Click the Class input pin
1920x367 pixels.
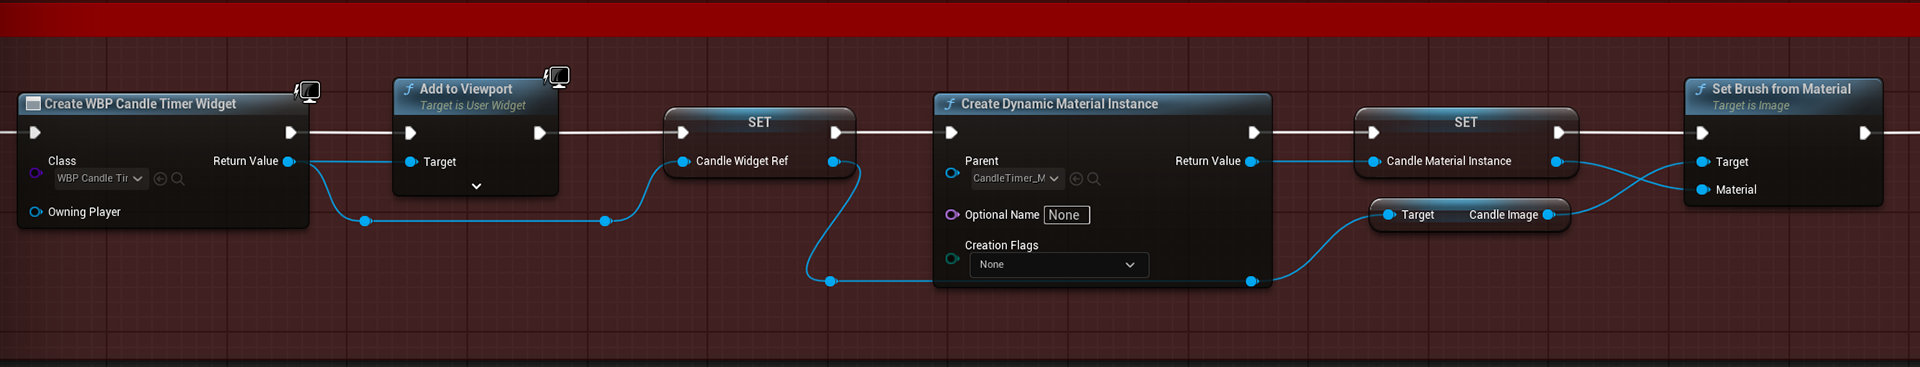click(x=36, y=173)
